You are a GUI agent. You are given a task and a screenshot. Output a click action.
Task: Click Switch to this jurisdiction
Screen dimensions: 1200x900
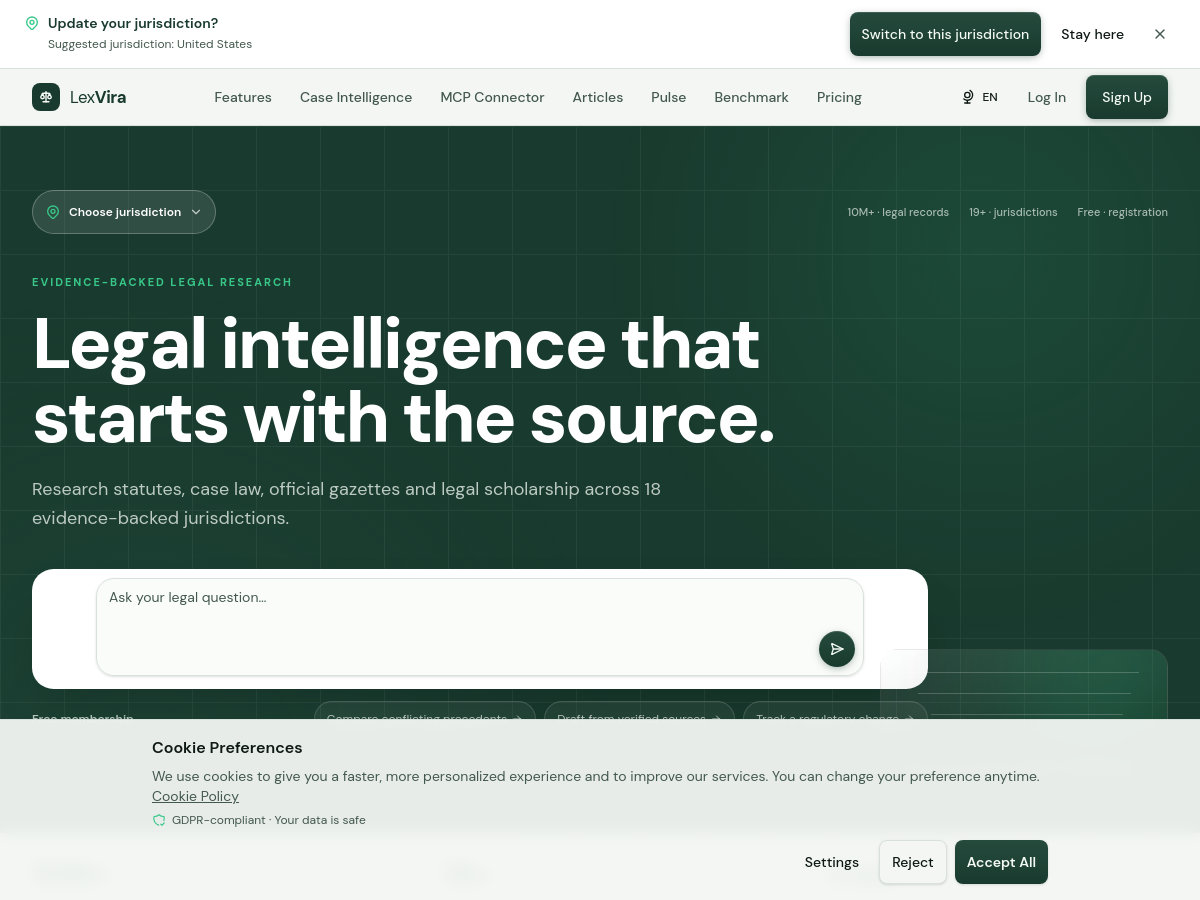coord(945,34)
